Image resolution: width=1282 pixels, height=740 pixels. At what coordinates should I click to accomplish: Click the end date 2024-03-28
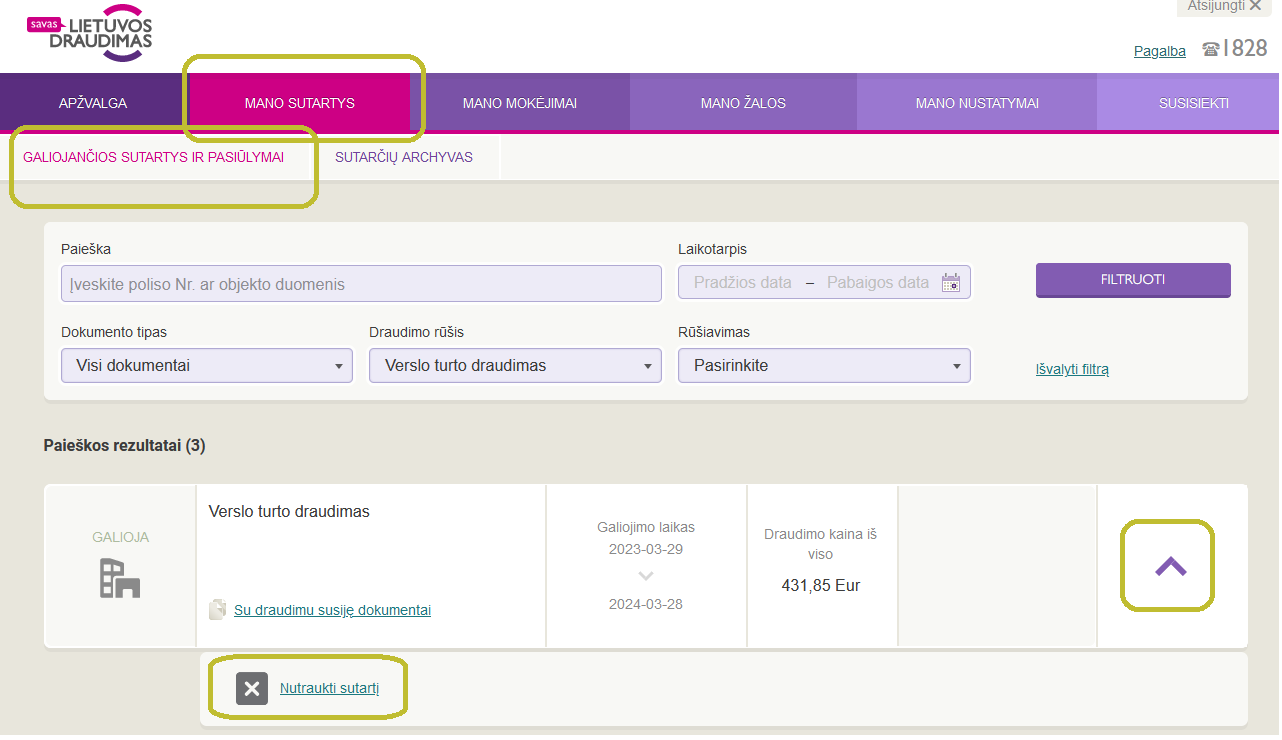point(646,604)
